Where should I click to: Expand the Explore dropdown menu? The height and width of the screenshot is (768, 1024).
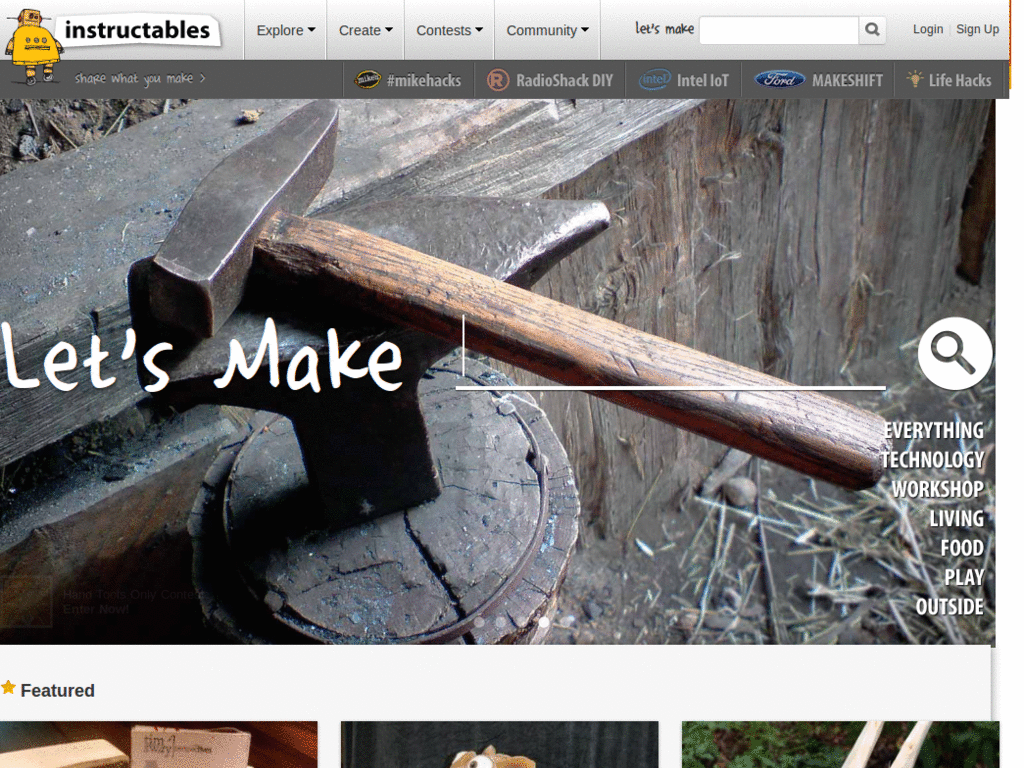pos(285,31)
